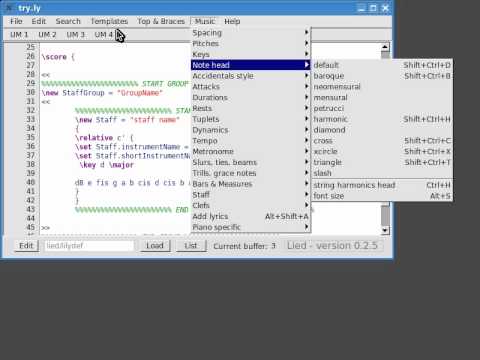Click the \new StaffGroup line
The width and height of the screenshot is (480, 360).
click(102, 93)
